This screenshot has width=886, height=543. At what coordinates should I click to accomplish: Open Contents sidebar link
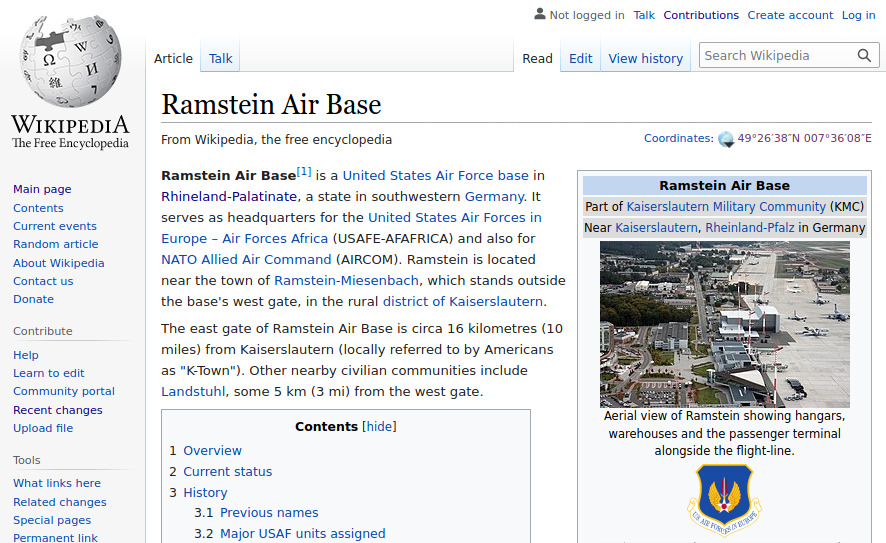click(x=38, y=208)
